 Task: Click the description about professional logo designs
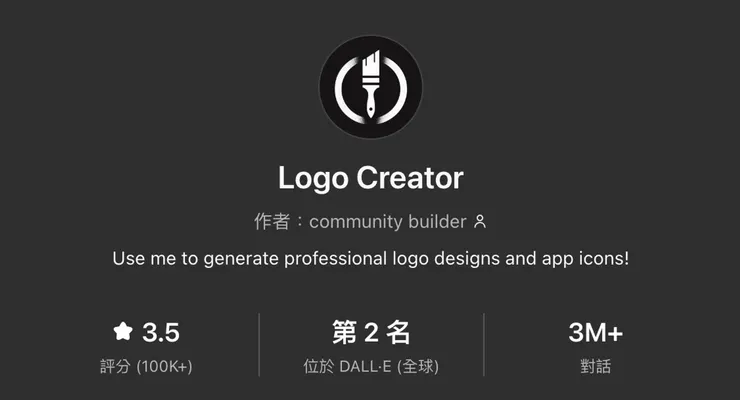point(370,258)
